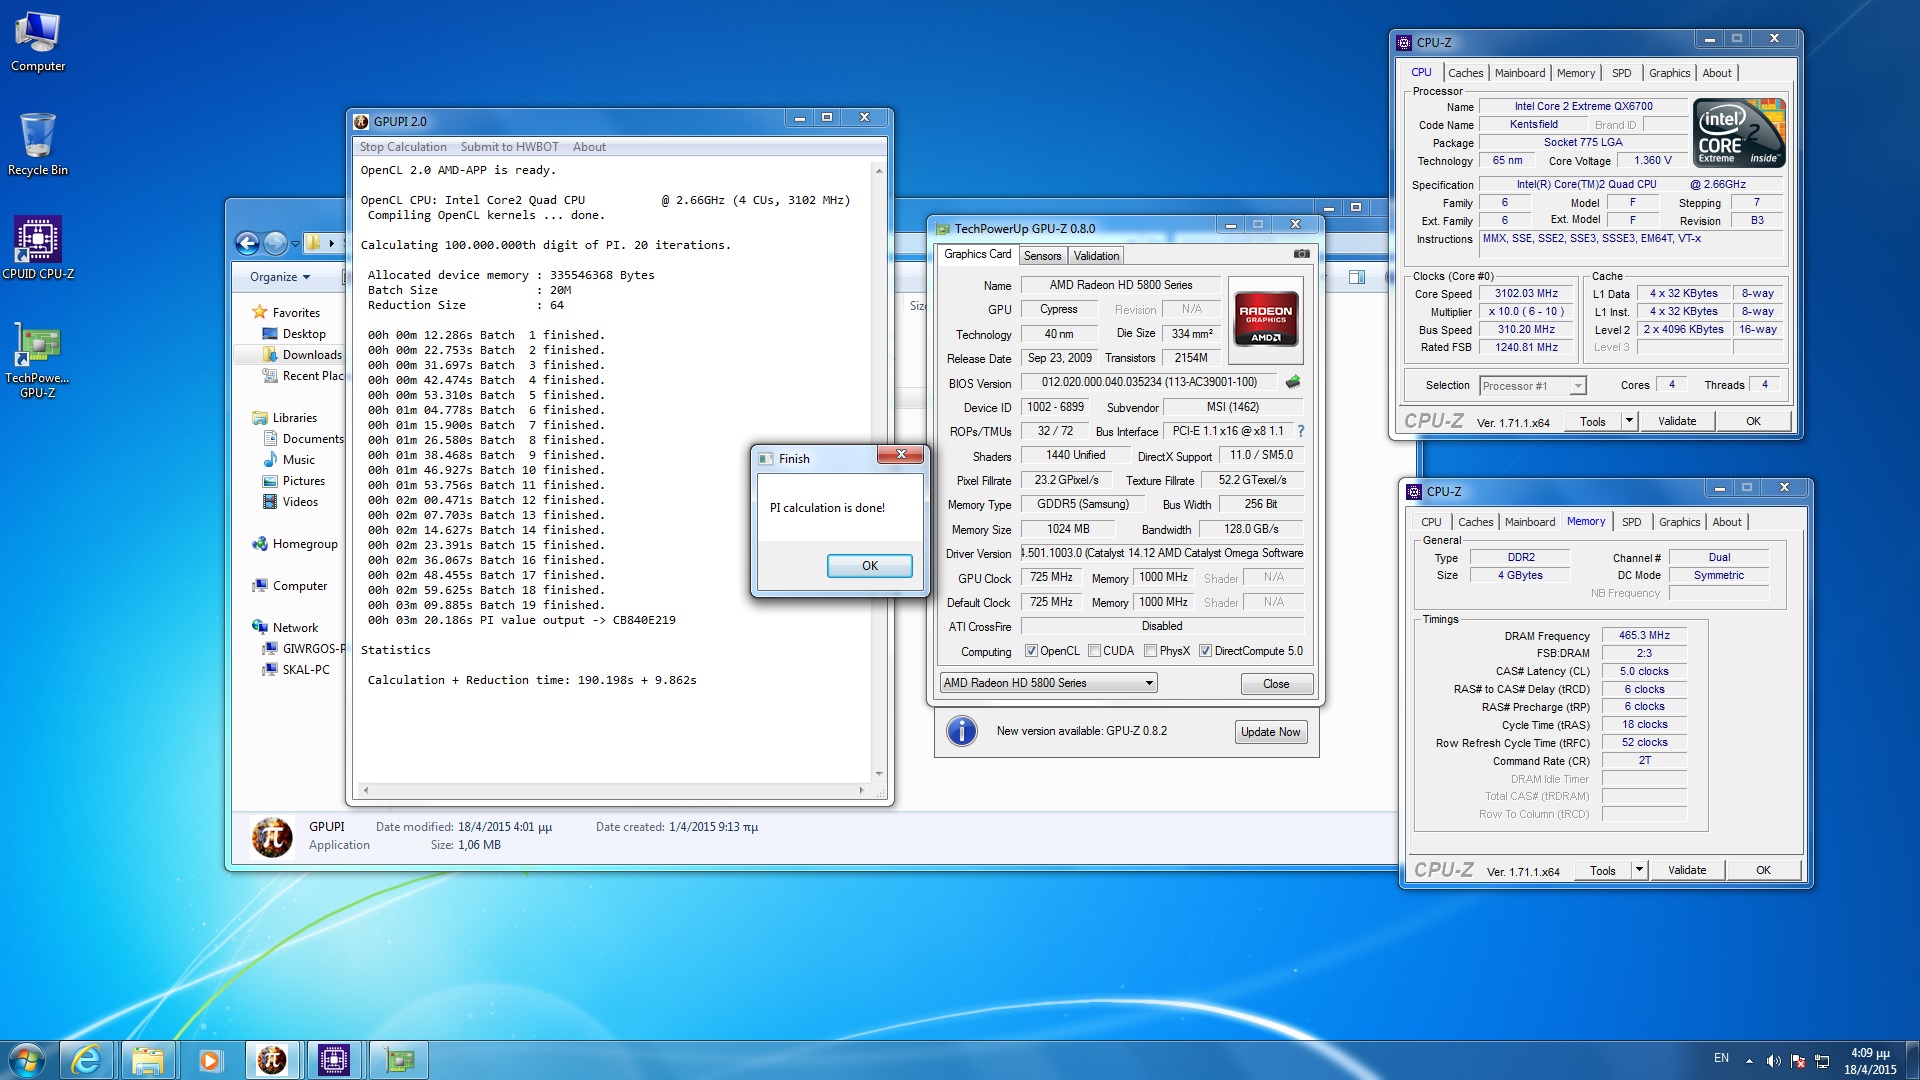Open Internet Explorer from the taskbar
This screenshot has height=1080, width=1920.
86,1060
